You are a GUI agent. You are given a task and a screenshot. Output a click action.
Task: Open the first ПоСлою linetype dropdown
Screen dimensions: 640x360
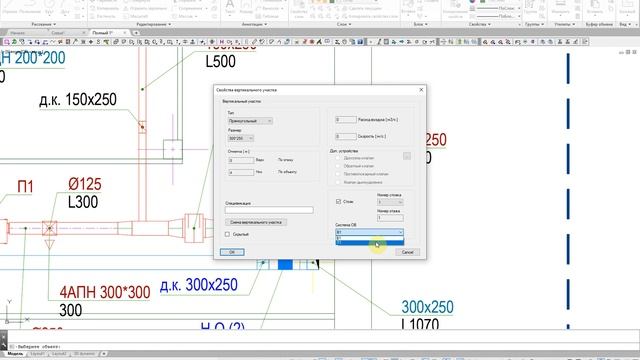tap(498, 8)
